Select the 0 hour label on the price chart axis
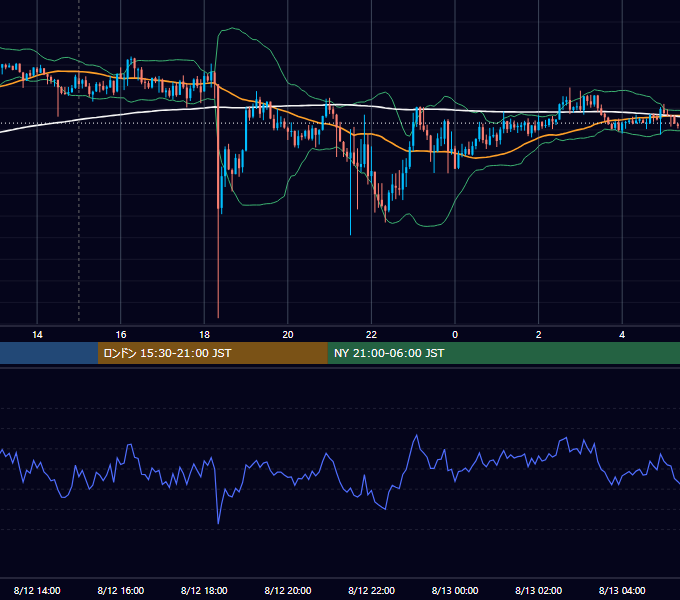This screenshot has width=680, height=600. (455, 335)
